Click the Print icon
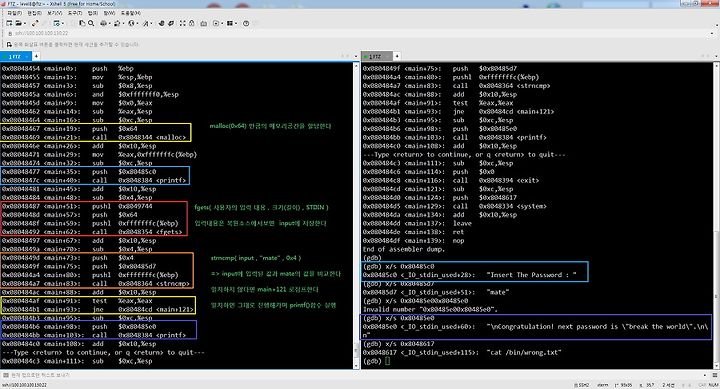The width and height of the screenshot is (720, 389). [103, 23]
